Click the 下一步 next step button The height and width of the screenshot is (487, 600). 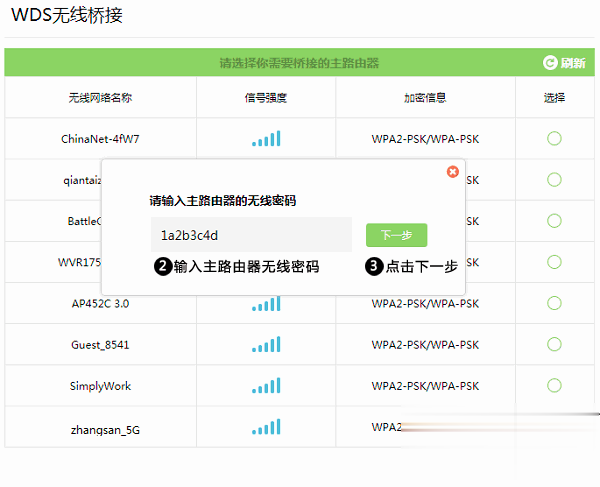point(396,235)
